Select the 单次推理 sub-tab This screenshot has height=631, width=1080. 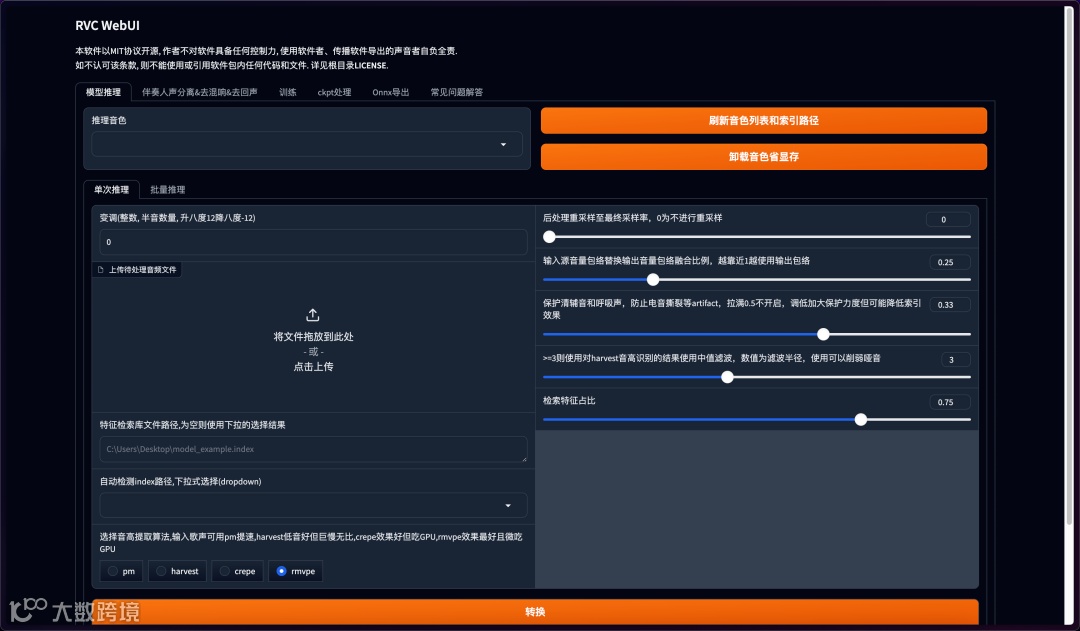pyautogui.click(x=112, y=189)
